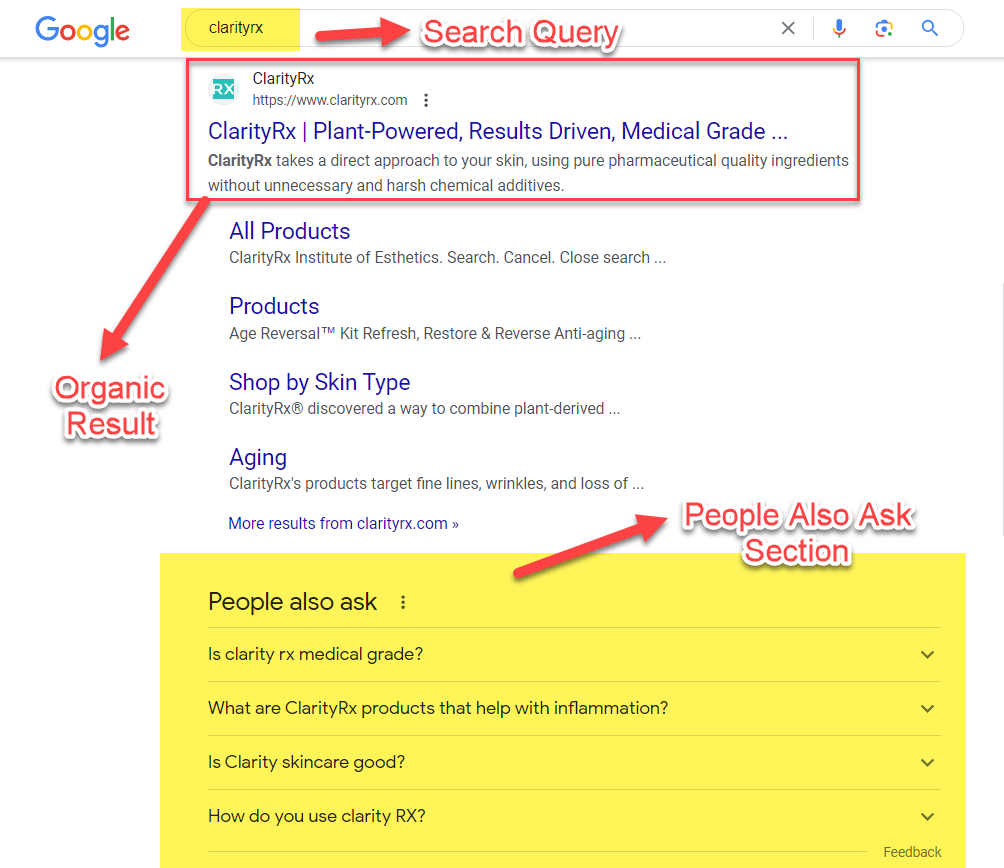Open the ClarityRx RX favicon
Screen dimensions: 1004x868
[223, 89]
